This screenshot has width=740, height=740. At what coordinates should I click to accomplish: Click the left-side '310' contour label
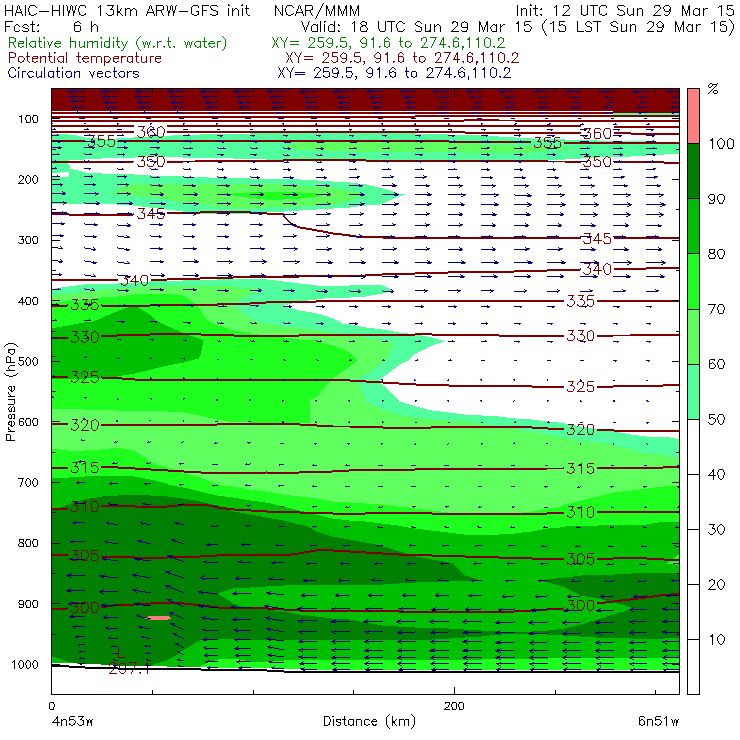(x=85, y=507)
